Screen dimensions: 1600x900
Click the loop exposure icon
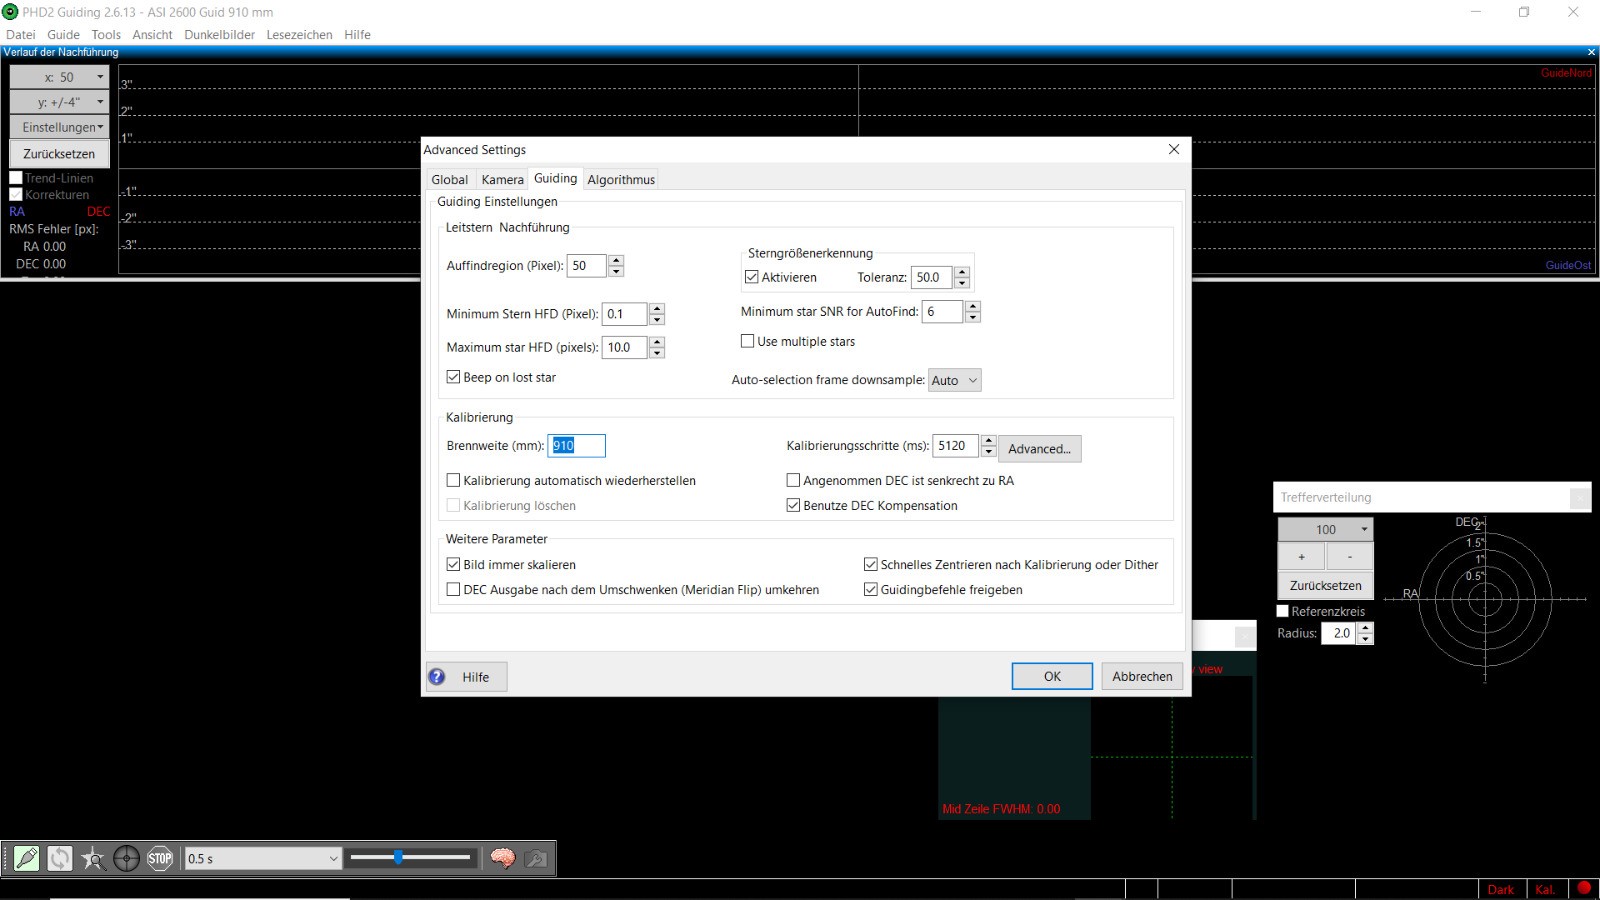point(60,858)
